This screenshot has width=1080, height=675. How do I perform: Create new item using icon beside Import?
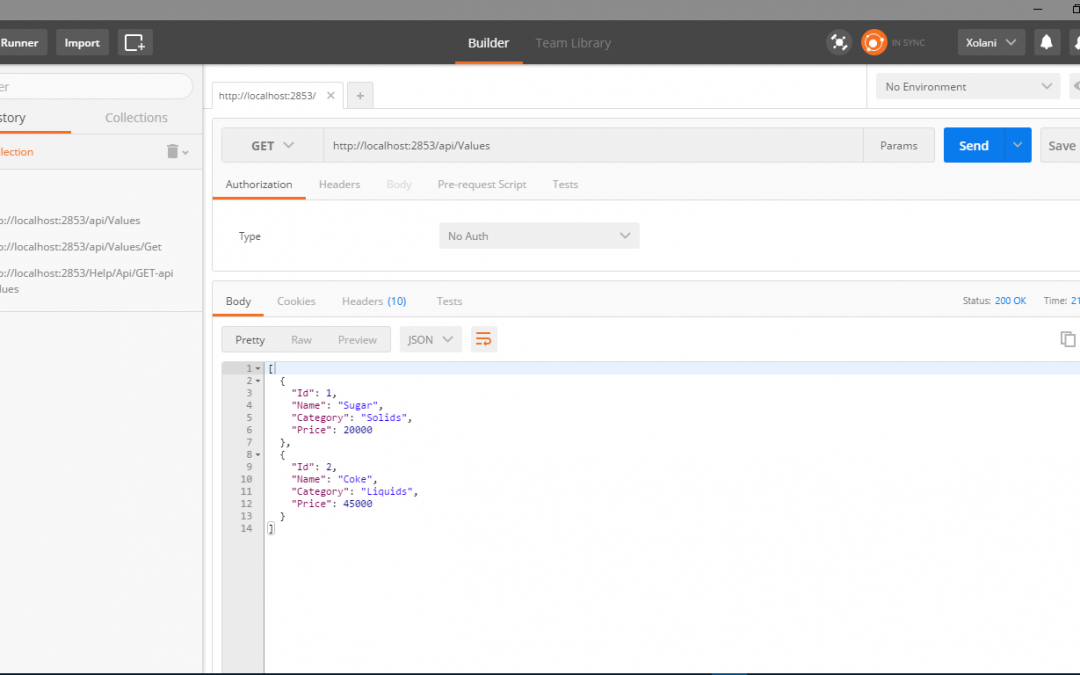(134, 42)
